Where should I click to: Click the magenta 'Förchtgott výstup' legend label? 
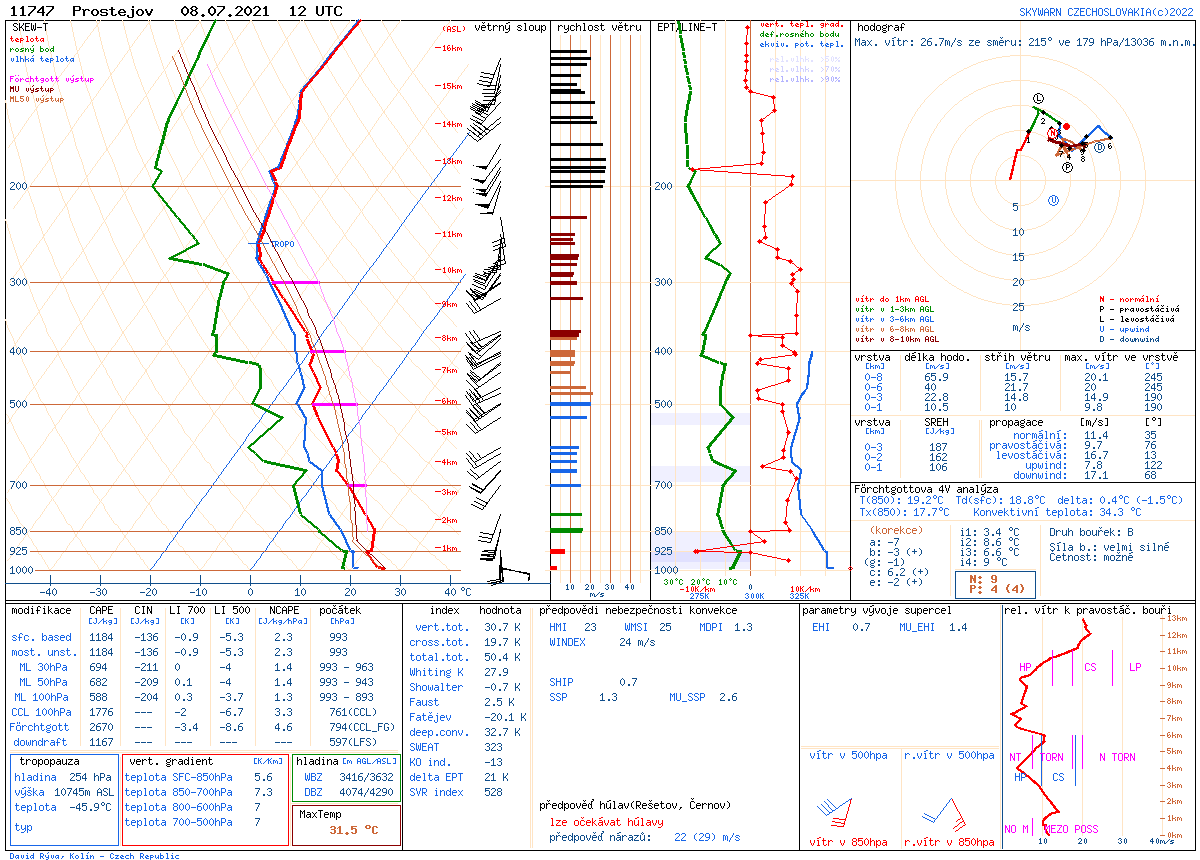pos(52,79)
